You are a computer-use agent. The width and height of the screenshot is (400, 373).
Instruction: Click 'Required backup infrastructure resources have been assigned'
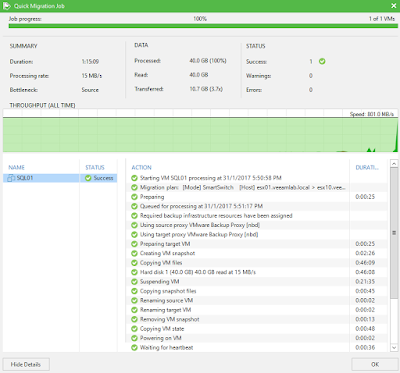pyautogui.click(x=216, y=216)
